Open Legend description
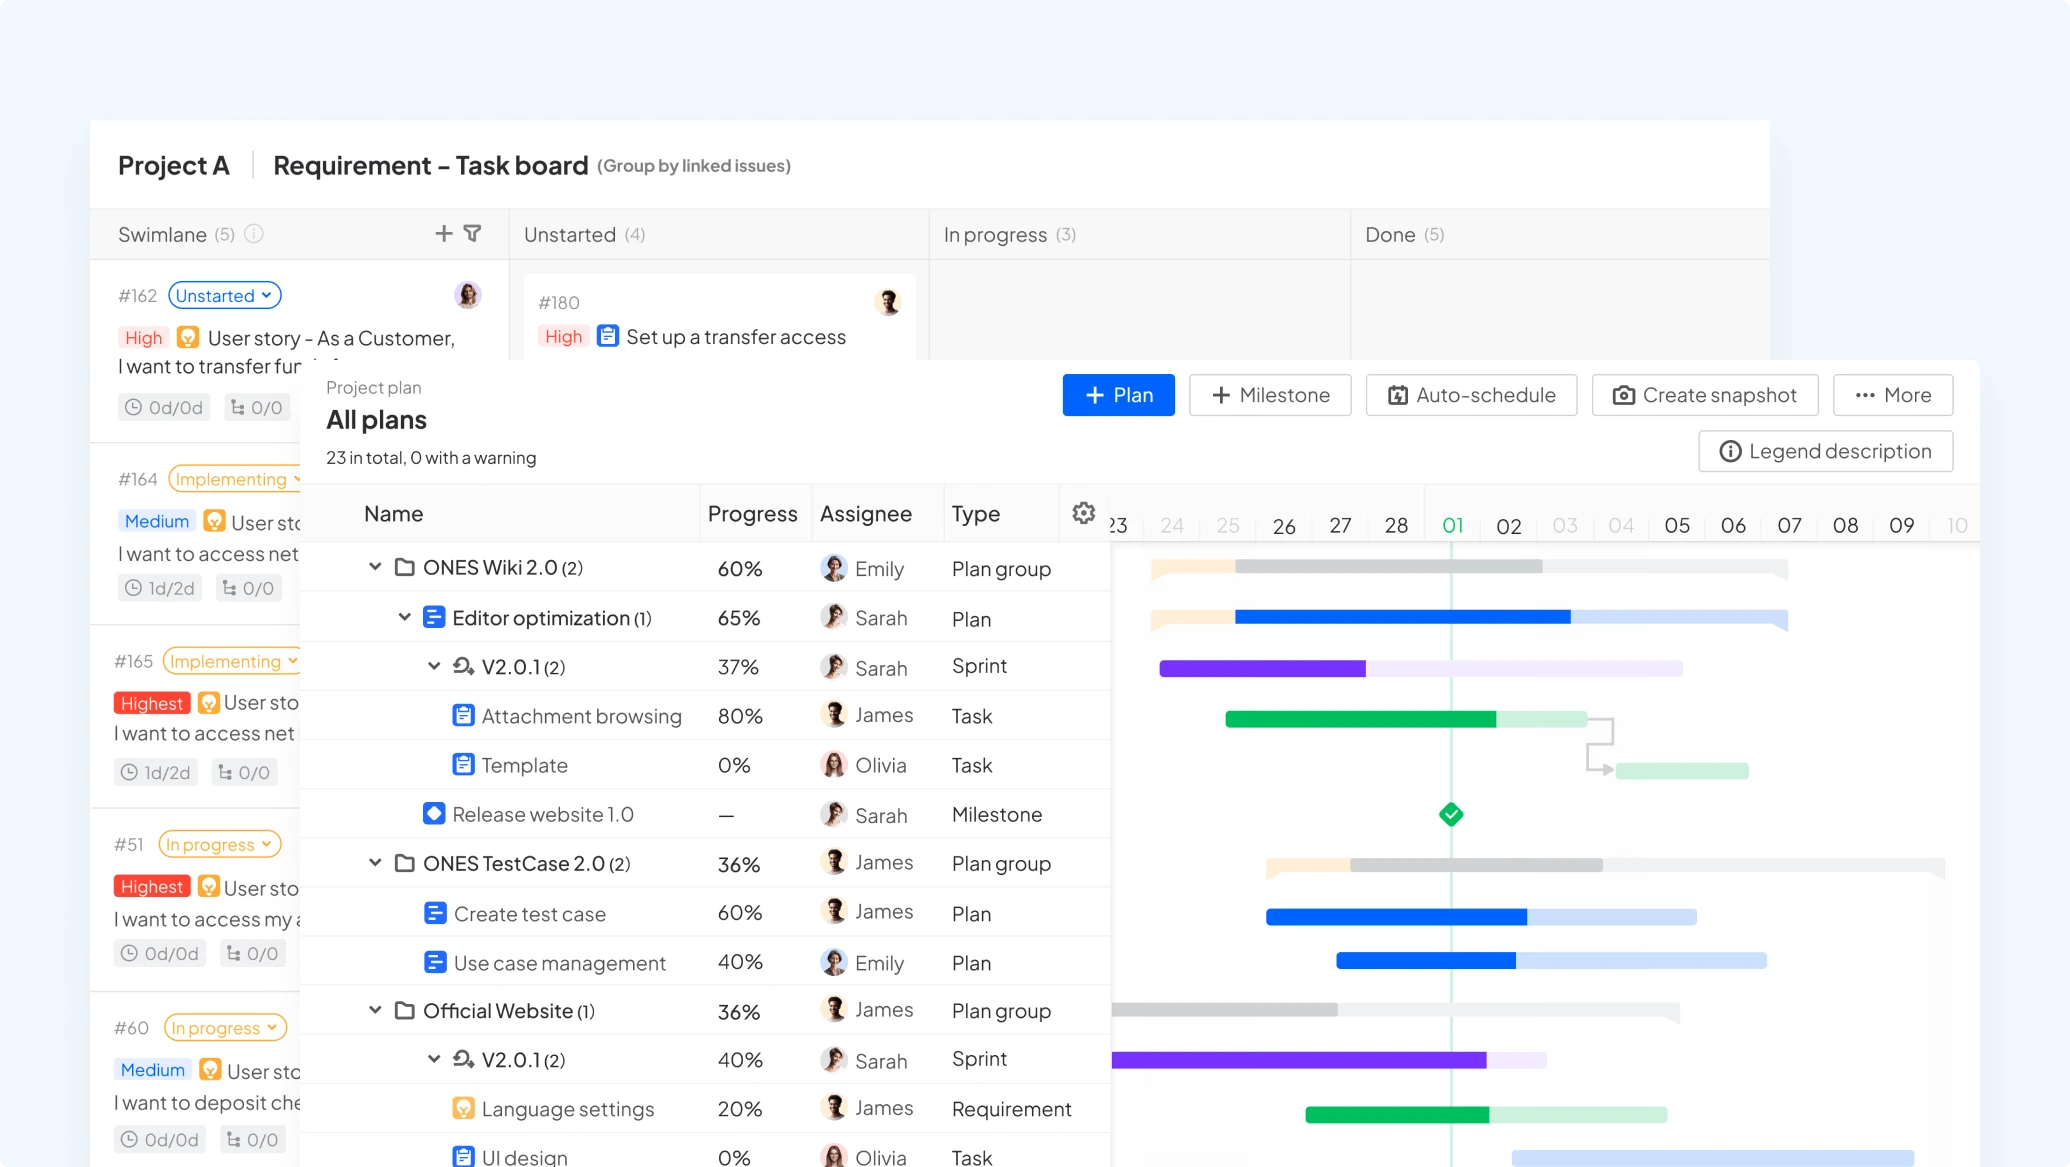This screenshot has height=1167, width=2070. 1825,451
